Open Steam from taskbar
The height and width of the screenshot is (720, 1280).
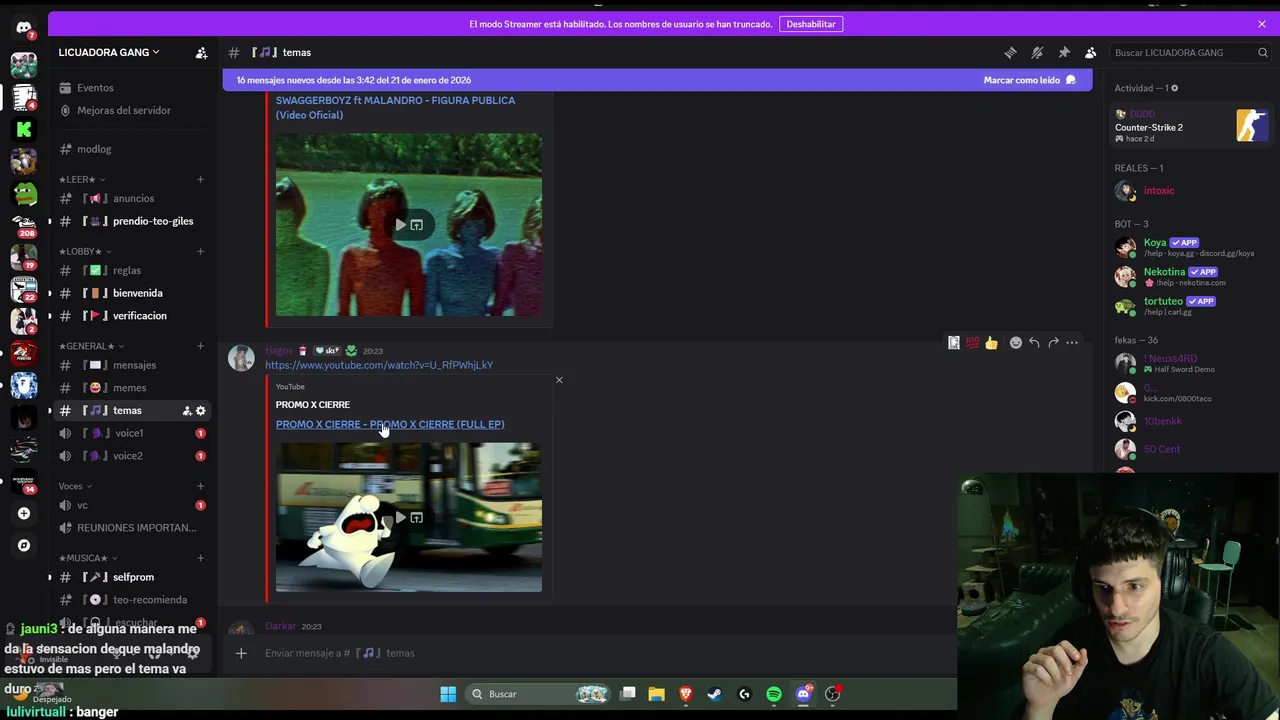[715, 694]
